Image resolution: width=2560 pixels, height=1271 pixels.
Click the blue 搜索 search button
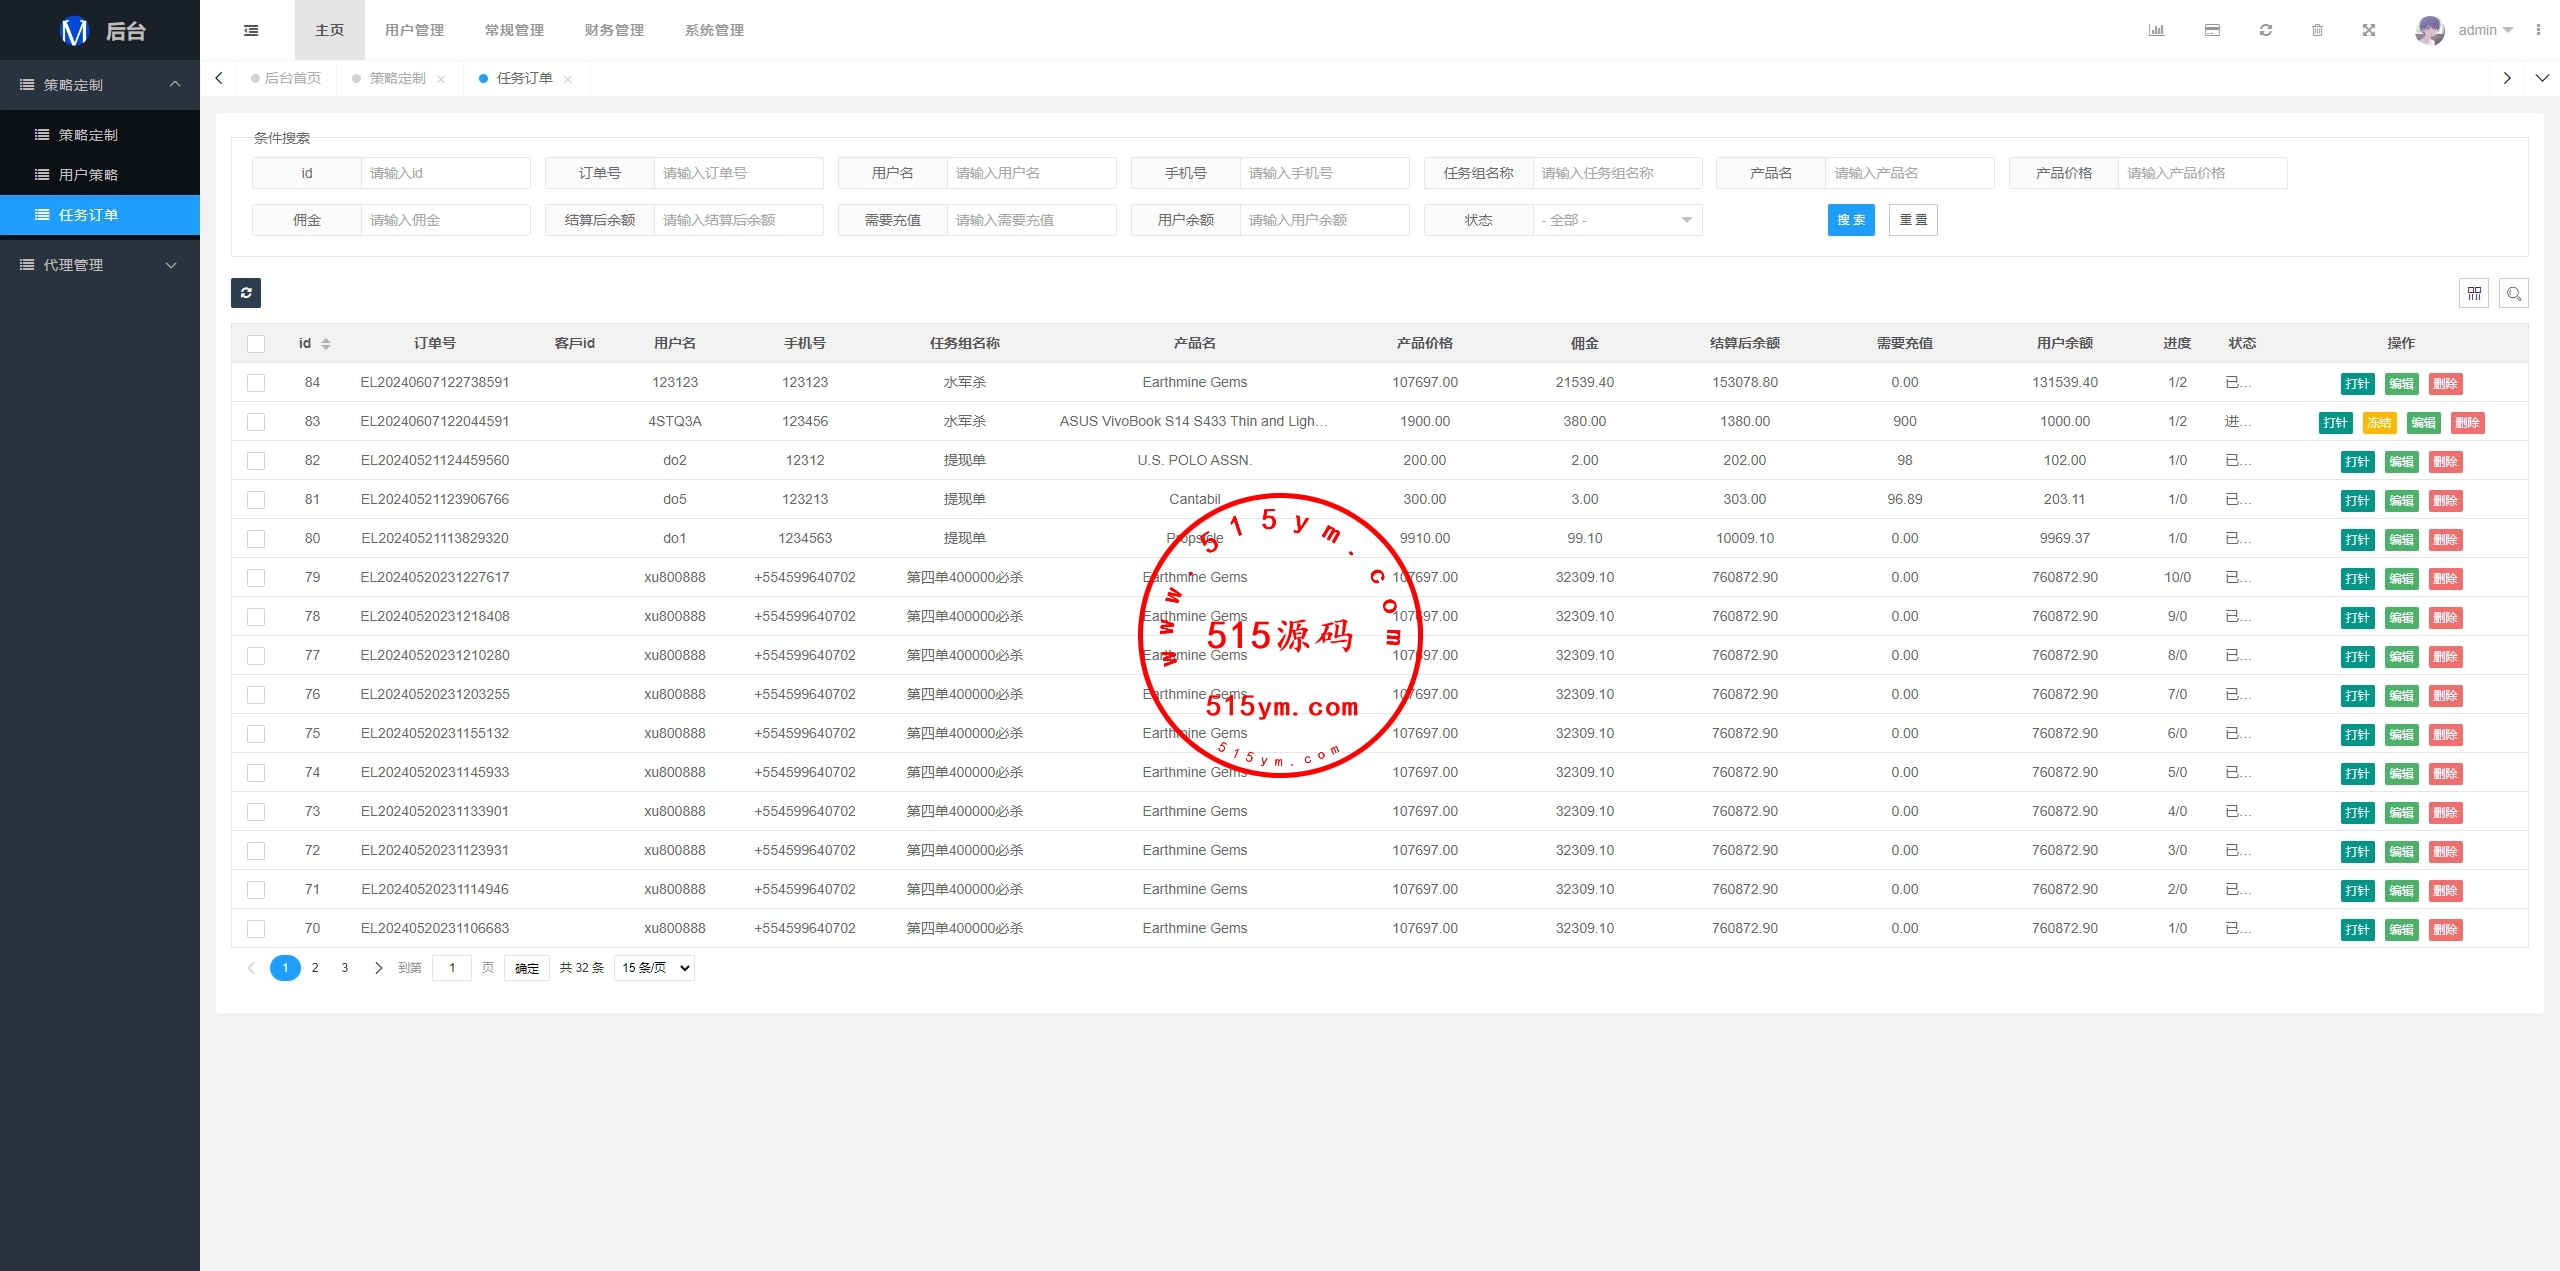tap(1850, 220)
